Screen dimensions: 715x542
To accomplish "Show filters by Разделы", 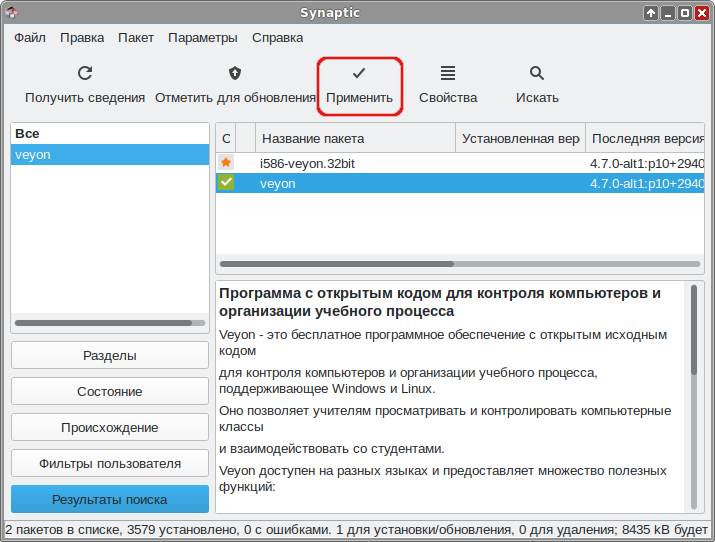I will [x=110, y=355].
